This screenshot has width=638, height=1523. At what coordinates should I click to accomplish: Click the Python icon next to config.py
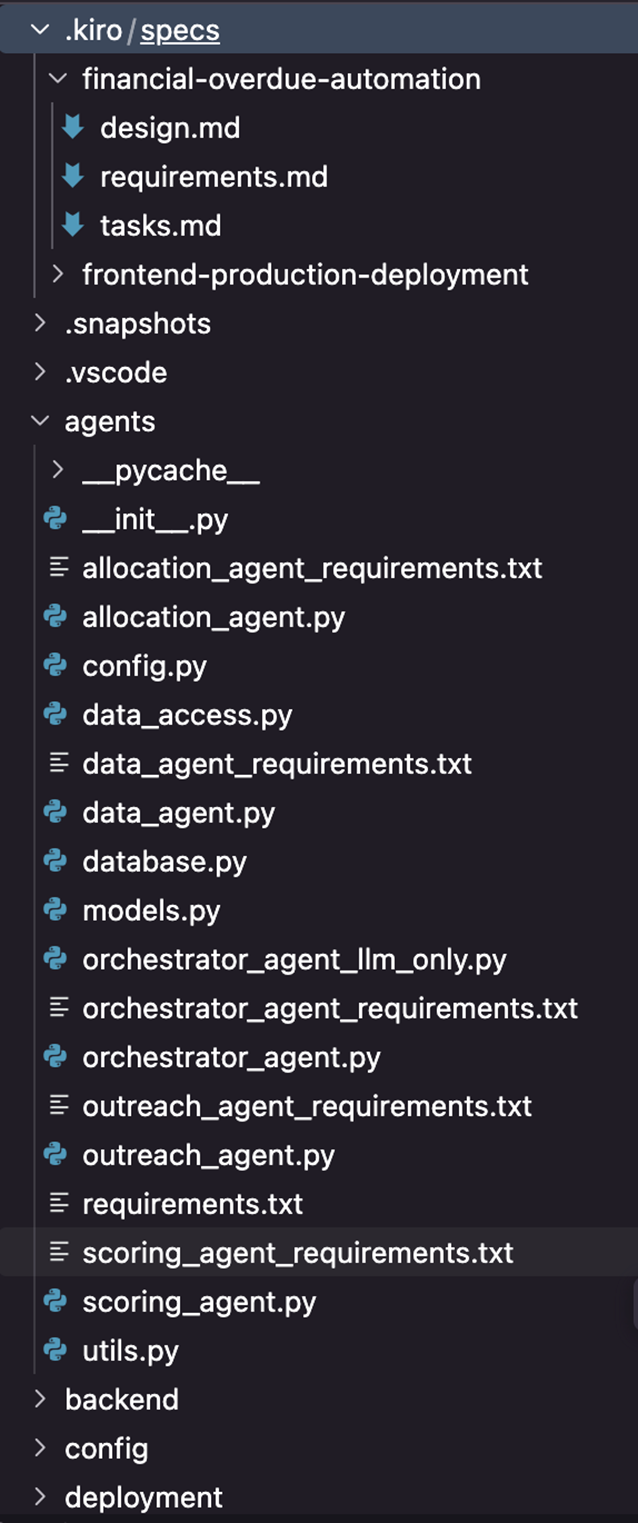[x=55, y=666]
